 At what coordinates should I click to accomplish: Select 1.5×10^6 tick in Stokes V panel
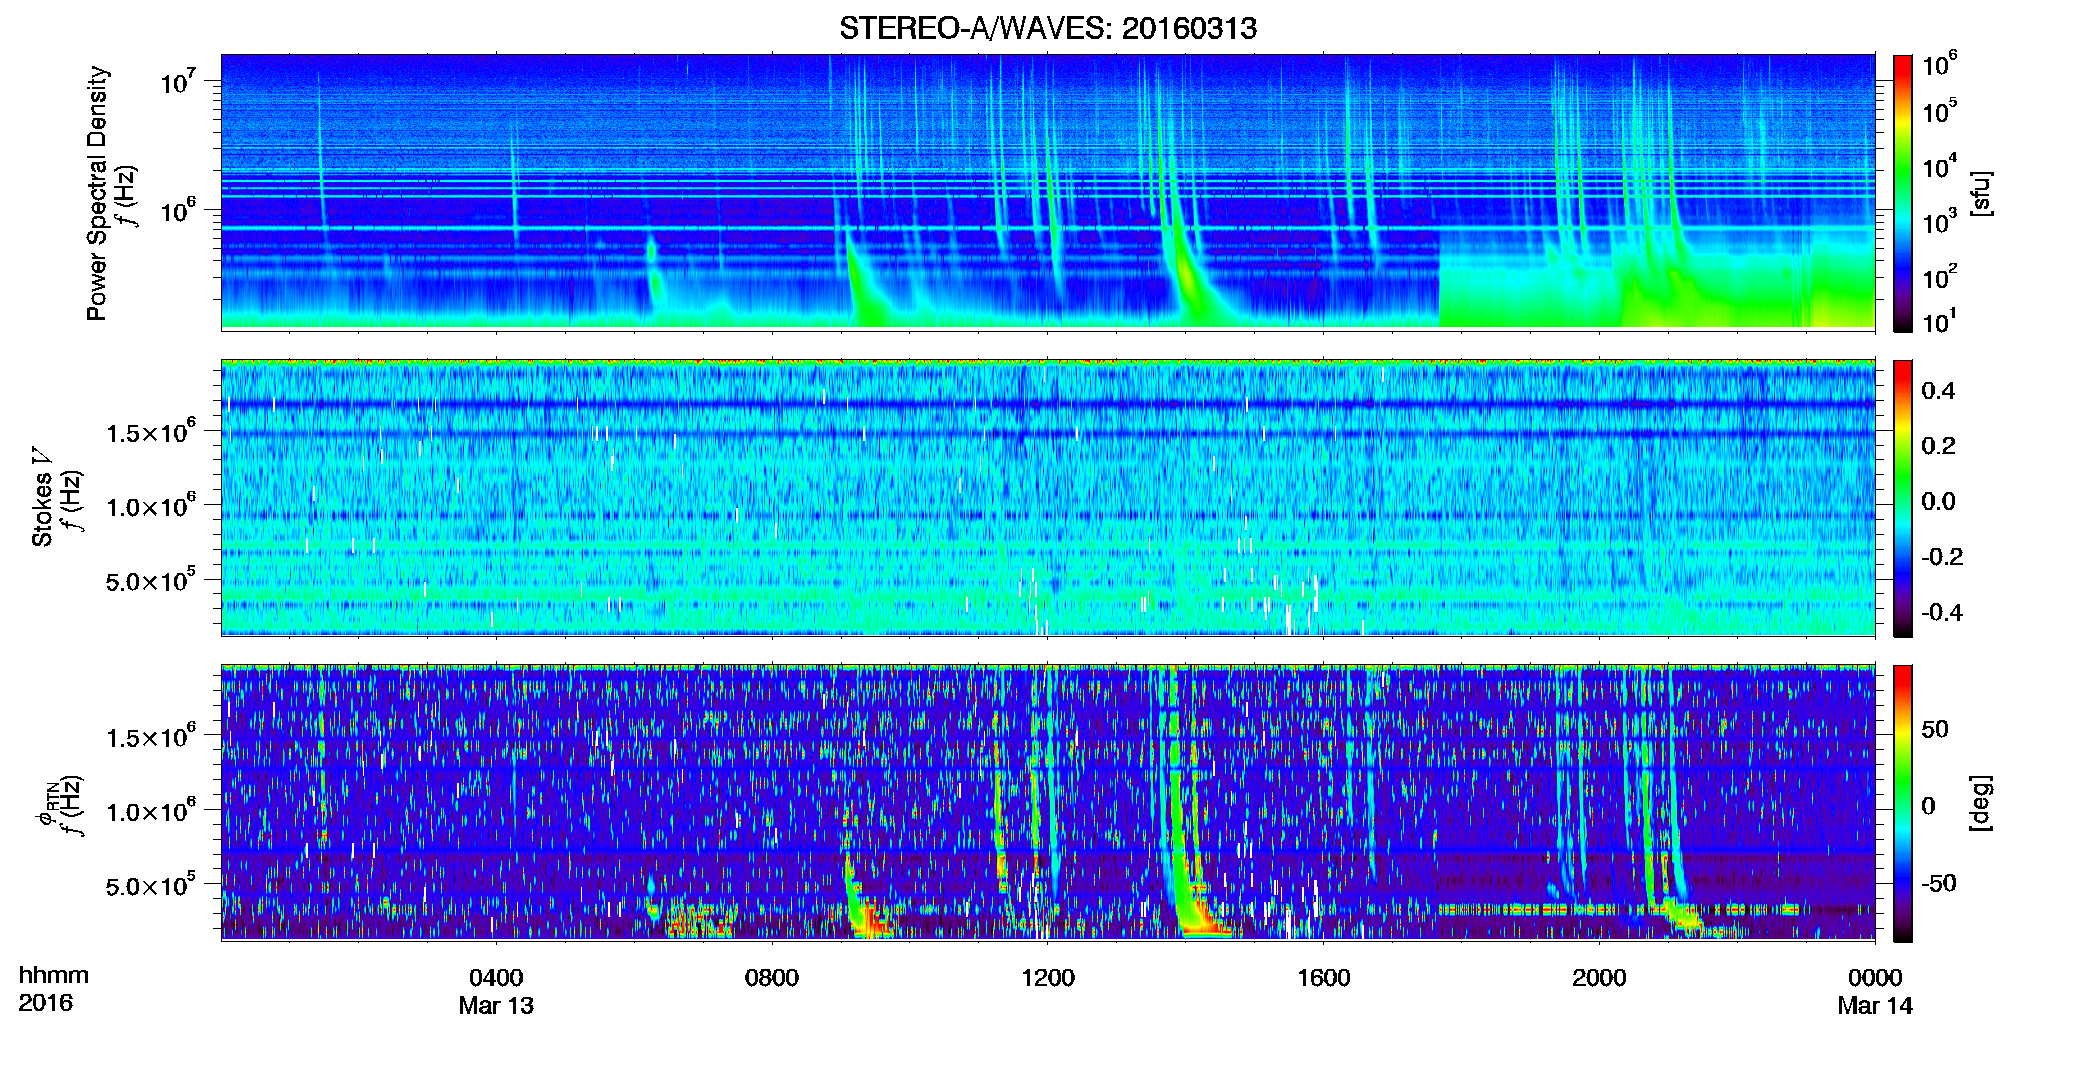[151, 432]
